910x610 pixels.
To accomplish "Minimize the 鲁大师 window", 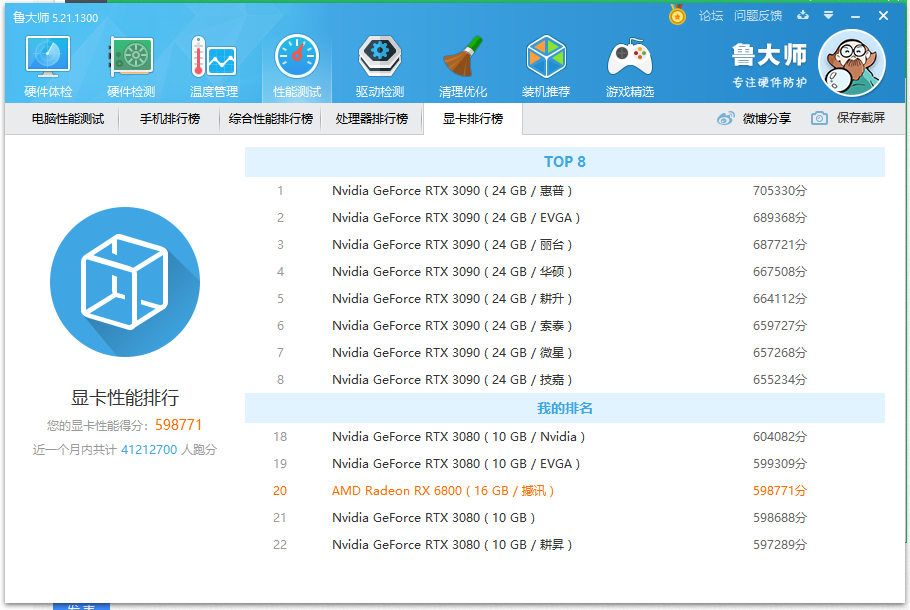I will tap(855, 16).
